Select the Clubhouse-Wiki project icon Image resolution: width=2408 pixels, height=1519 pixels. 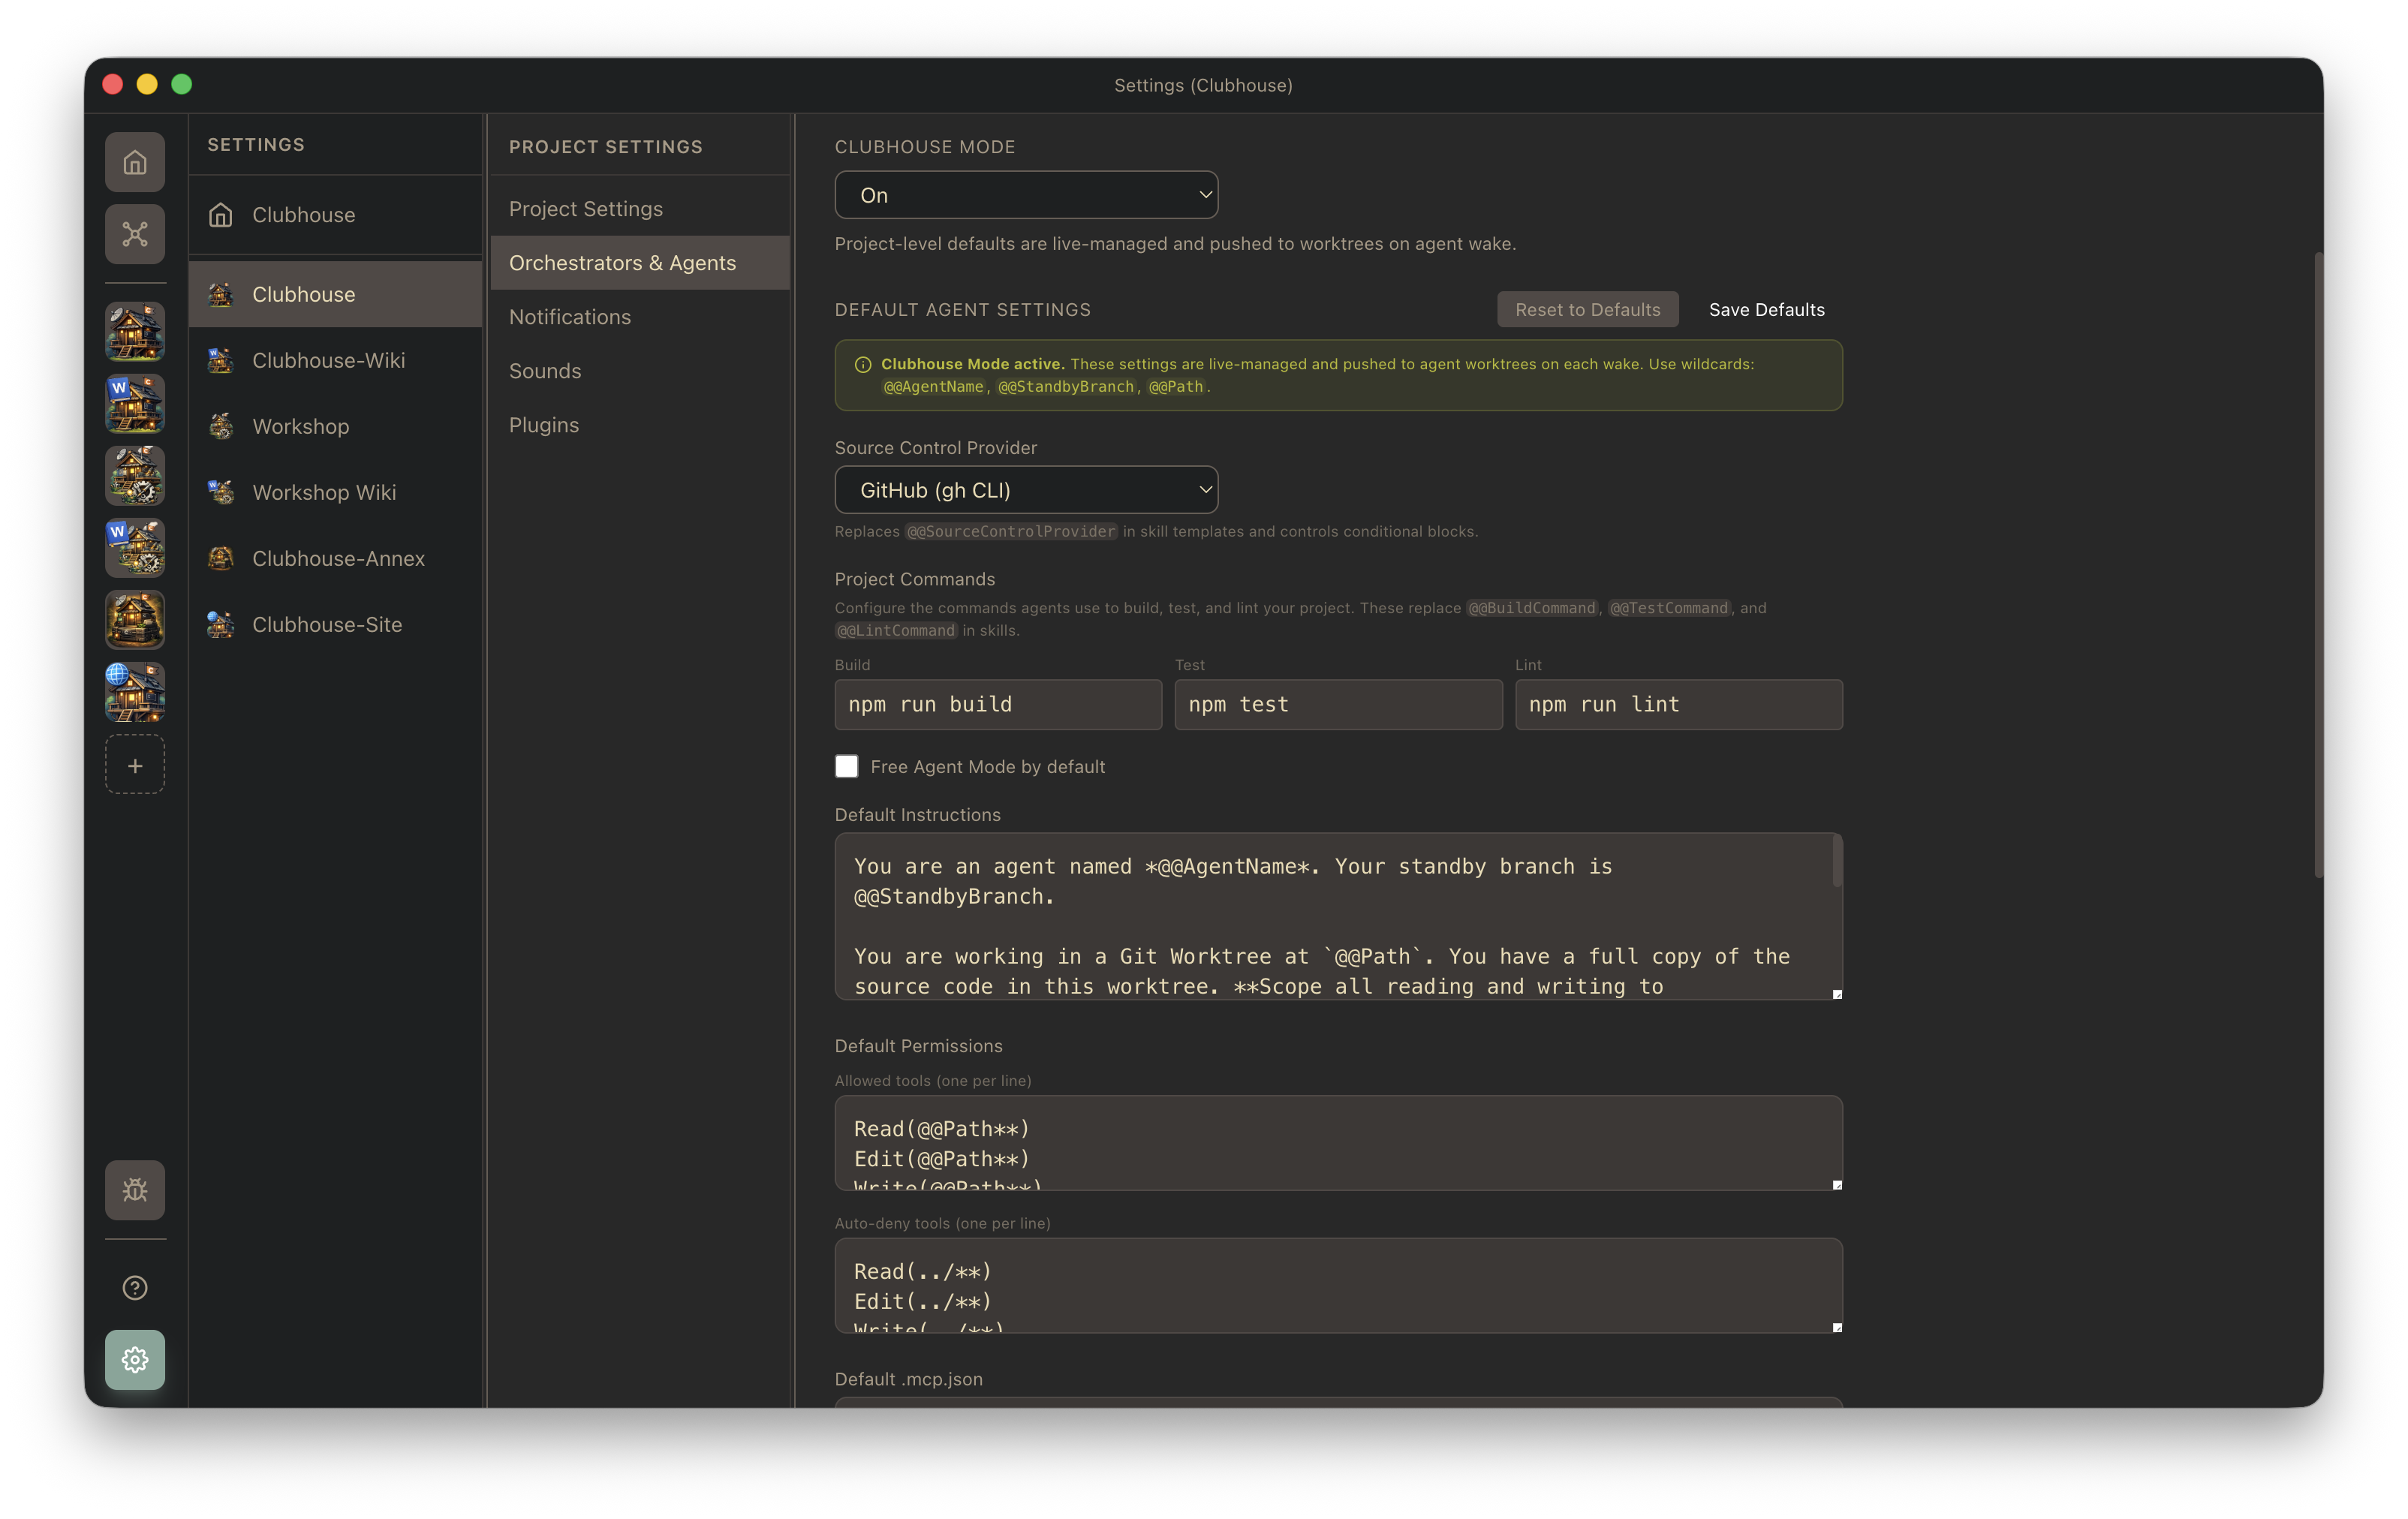pyautogui.click(x=135, y=403)
